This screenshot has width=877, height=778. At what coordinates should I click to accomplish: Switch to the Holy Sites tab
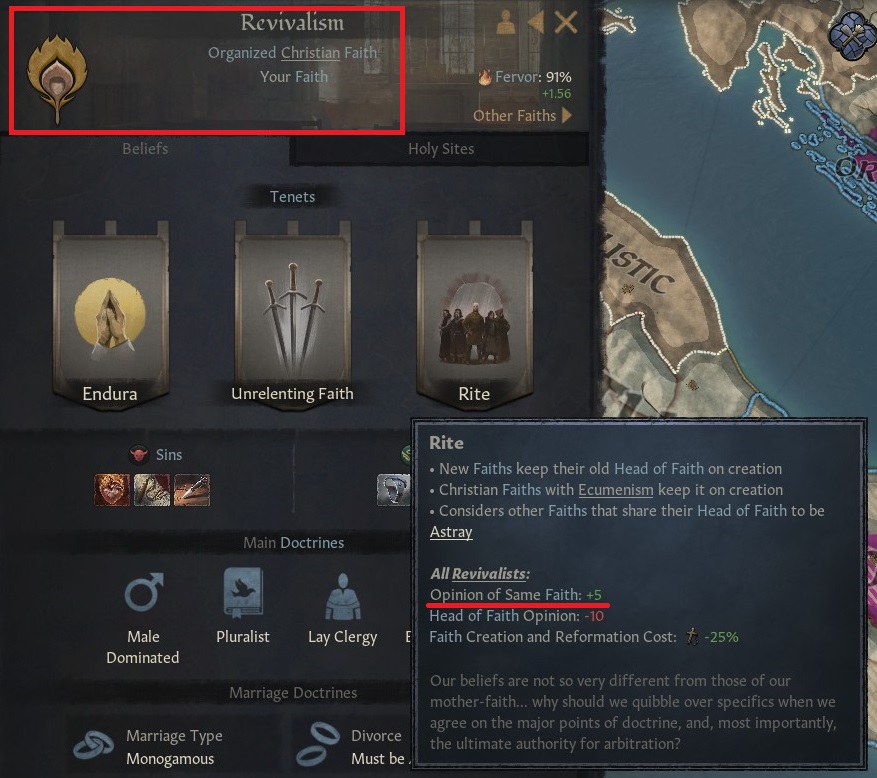click(x=441, y=149)
